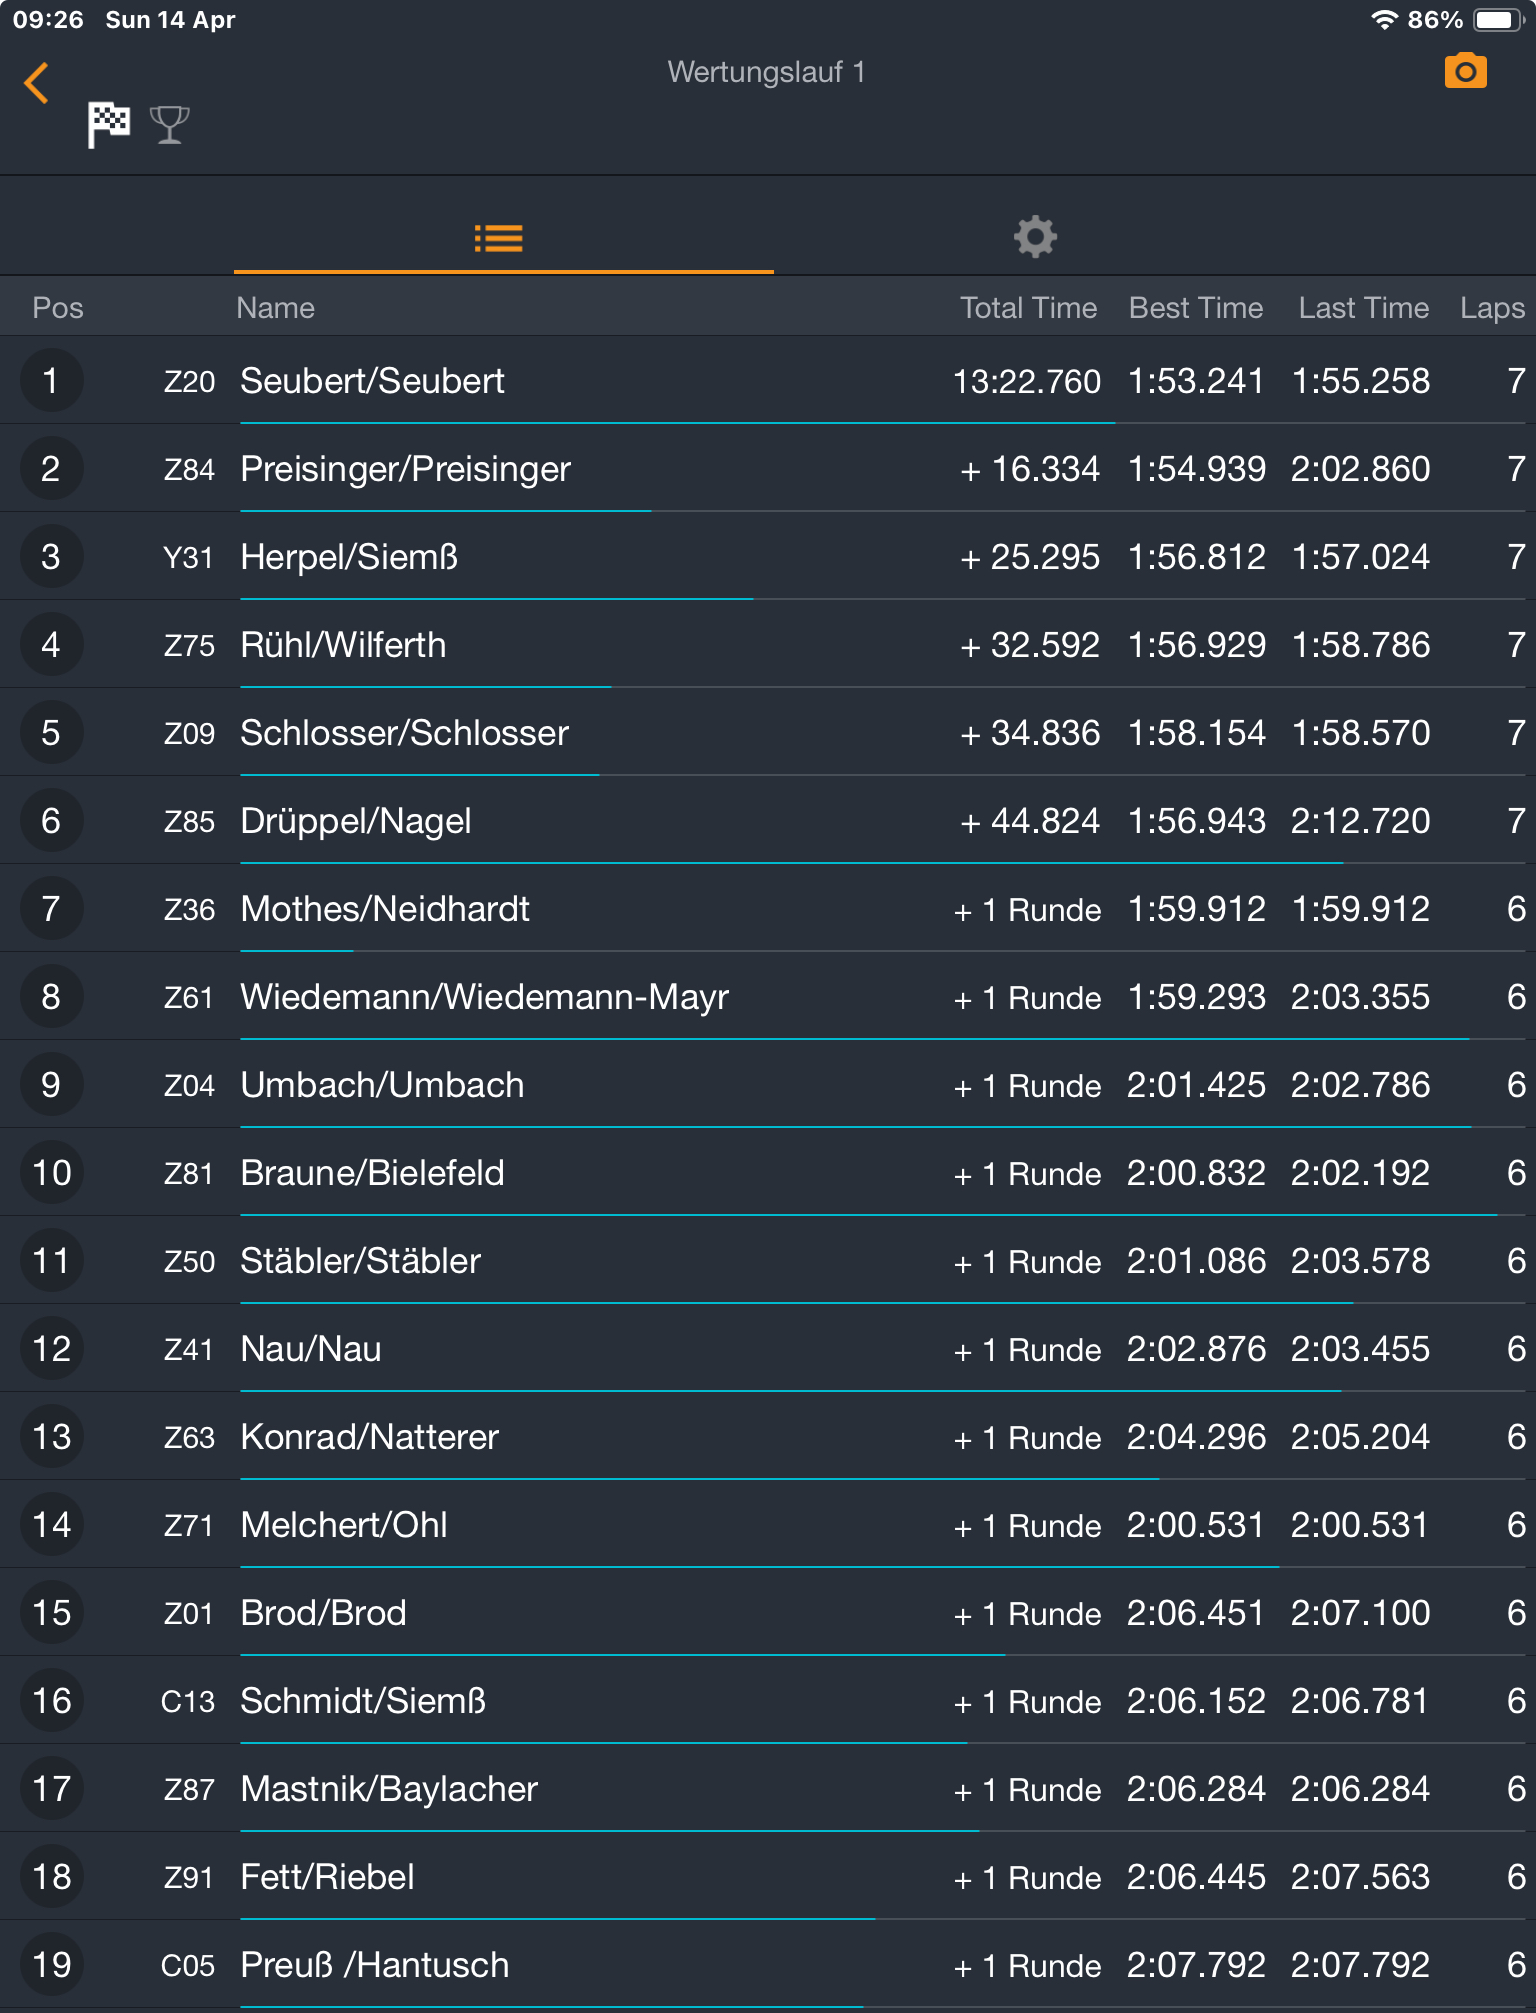Tap the progress bar under Drüppel/Nagel
1536x2013 pixels.
(x=790, y=862)
